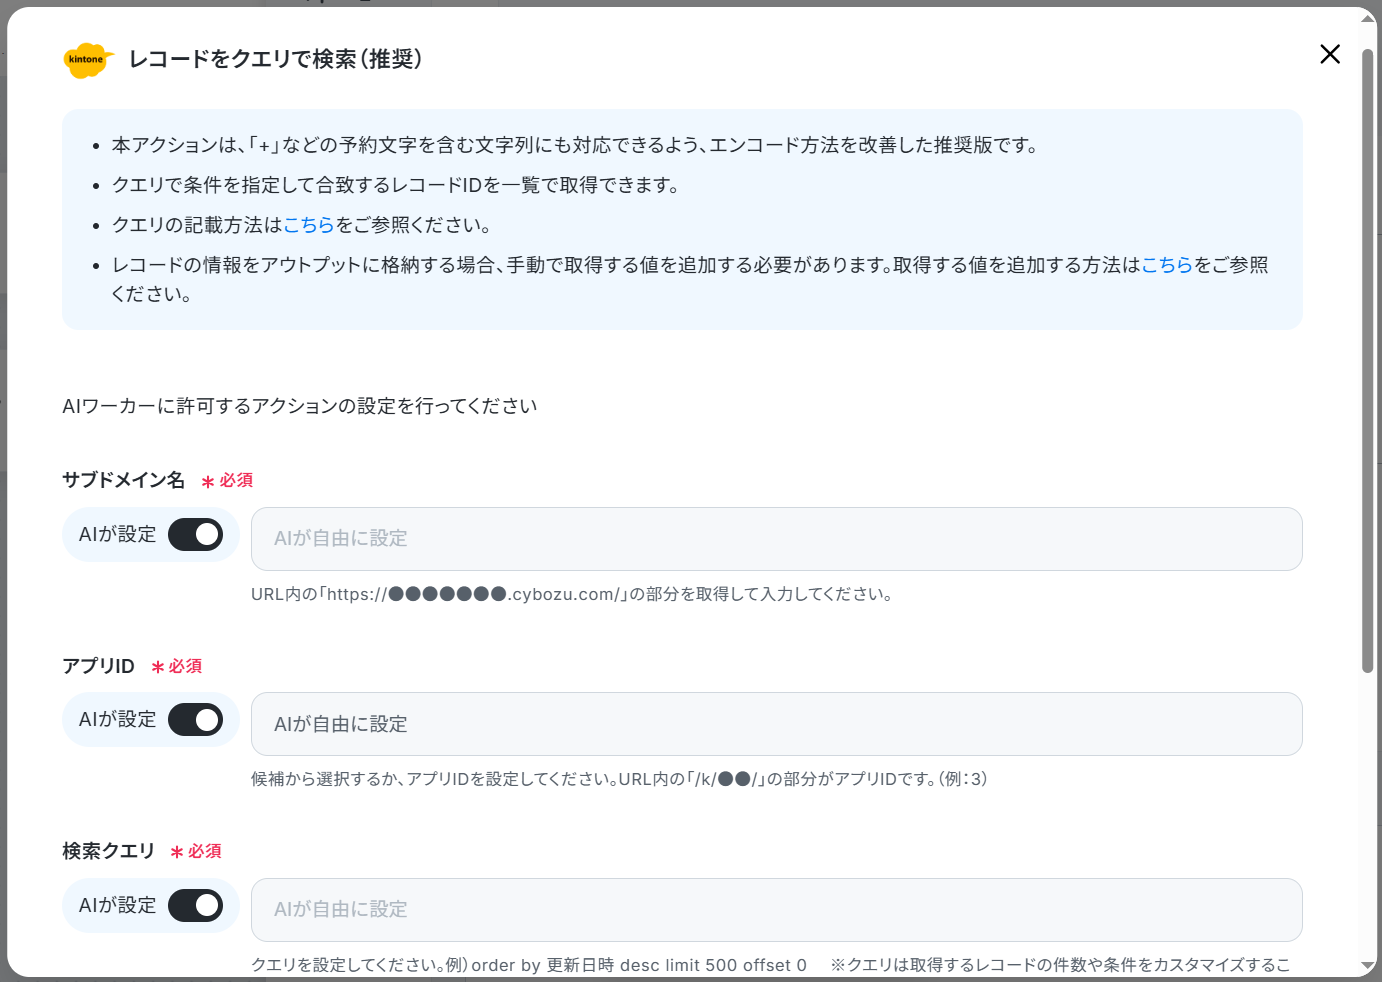Viewport: 1382px width, 982px height.
Task: Click the アプリID hint mentioning 例：3
Action: click(x=619, y=779)
